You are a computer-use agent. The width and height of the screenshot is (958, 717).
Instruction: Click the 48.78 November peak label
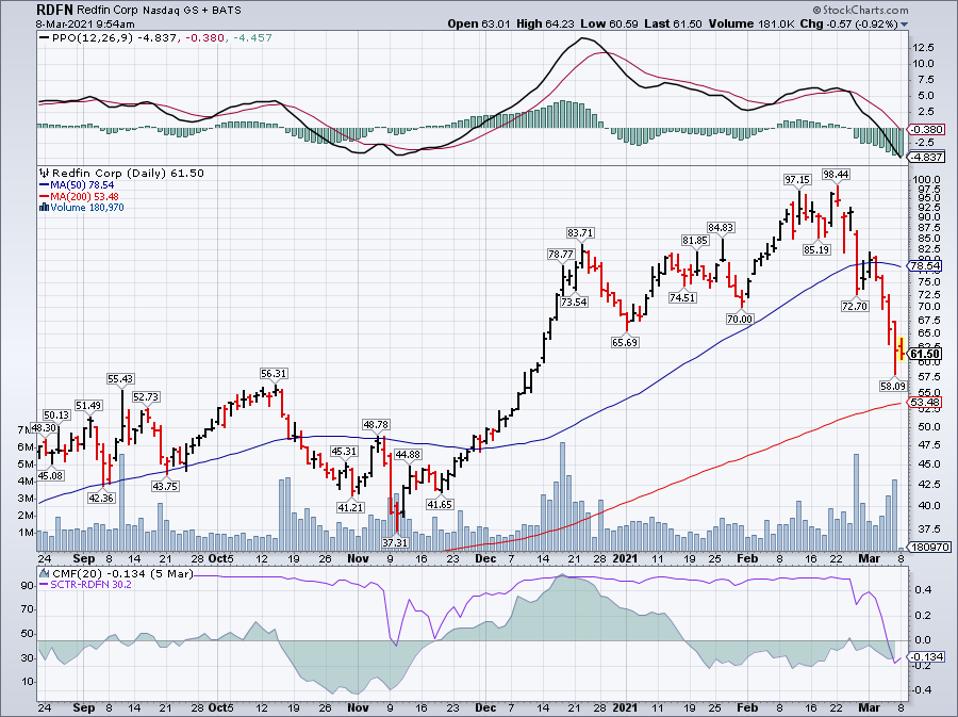pos(375,424)
